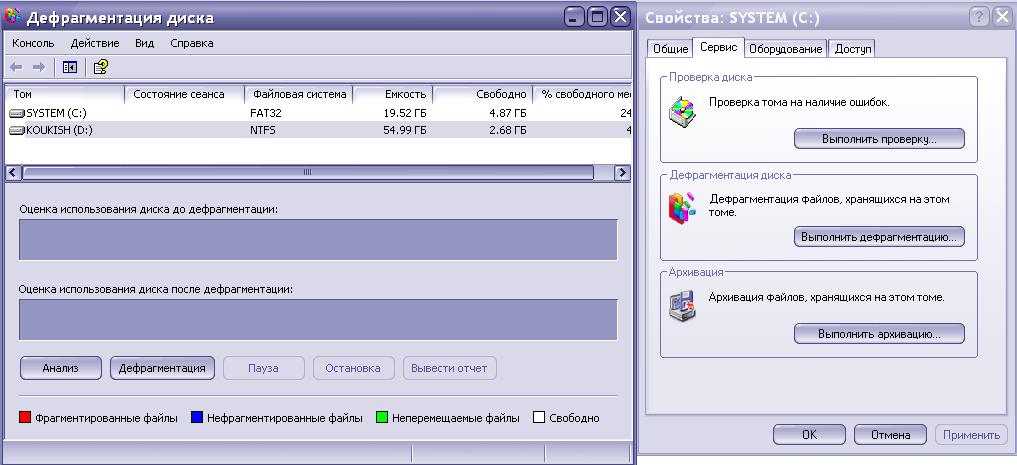Click the KOUKISH (D:) volume name text

[59, 130]
